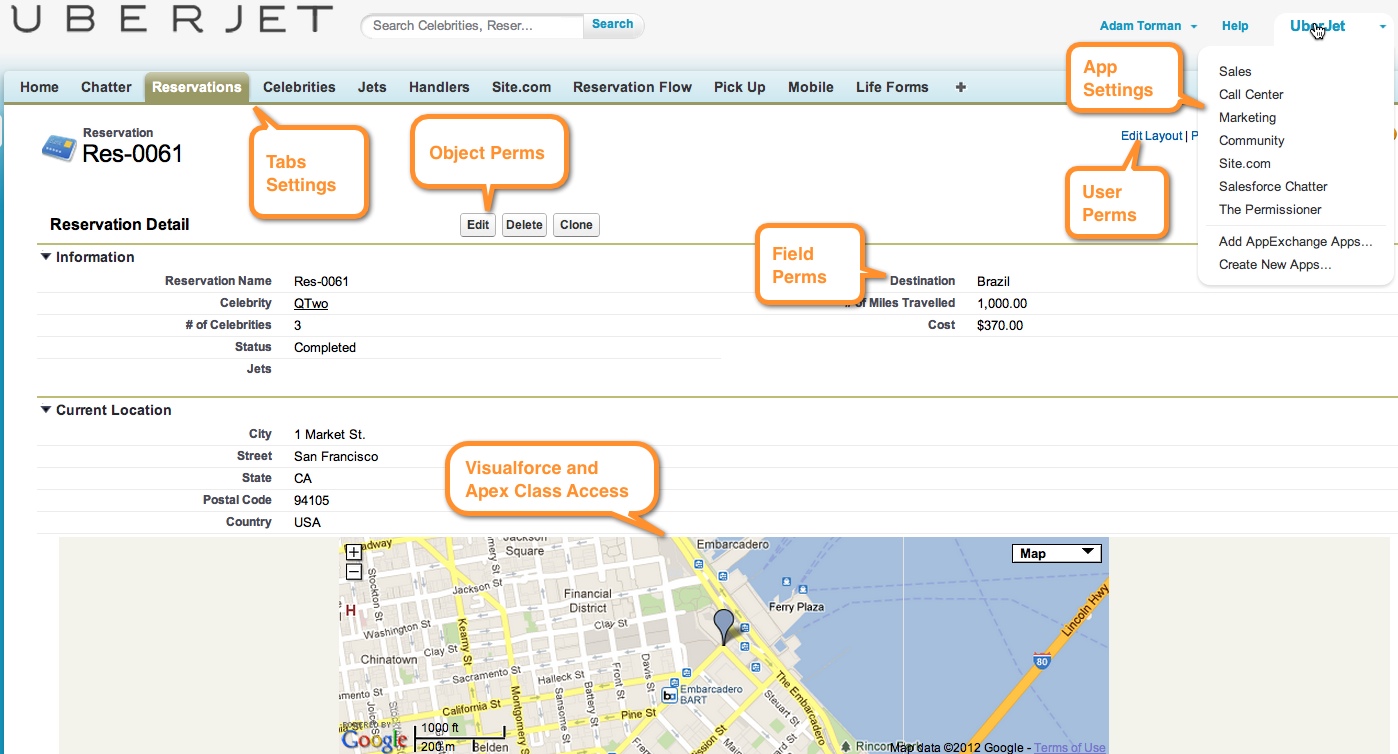Collapse the Current Location section
Screen dimensions: 1398x754
pos(45,410)
